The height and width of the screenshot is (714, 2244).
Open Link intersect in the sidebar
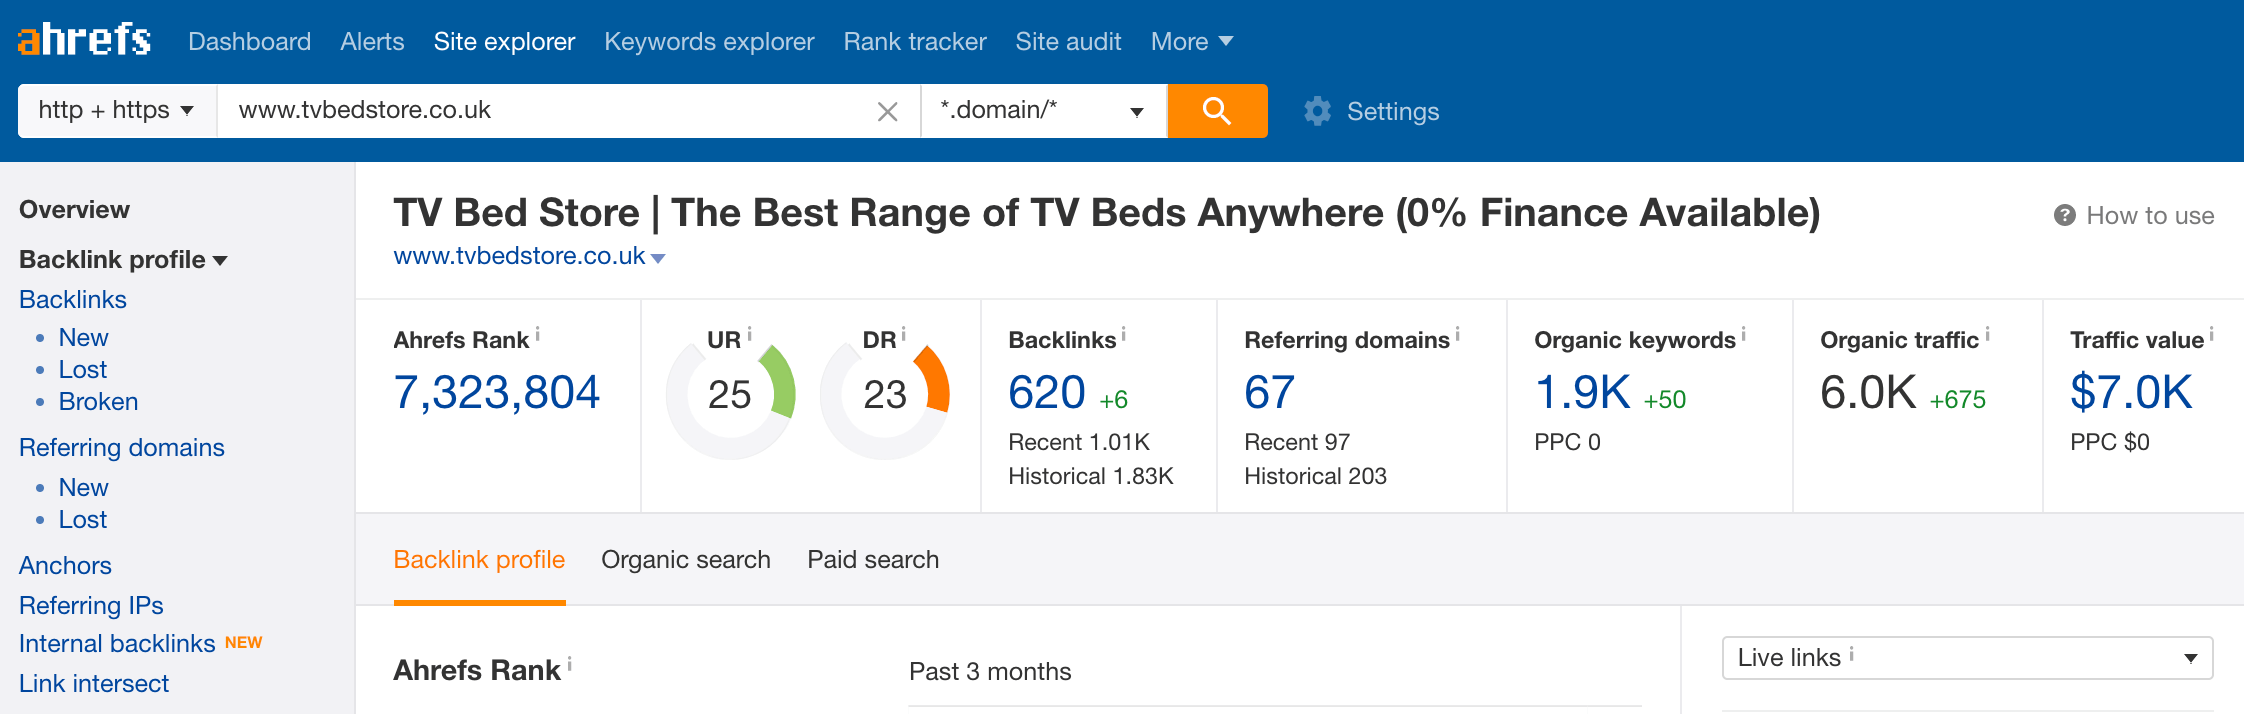click(94, 684)
